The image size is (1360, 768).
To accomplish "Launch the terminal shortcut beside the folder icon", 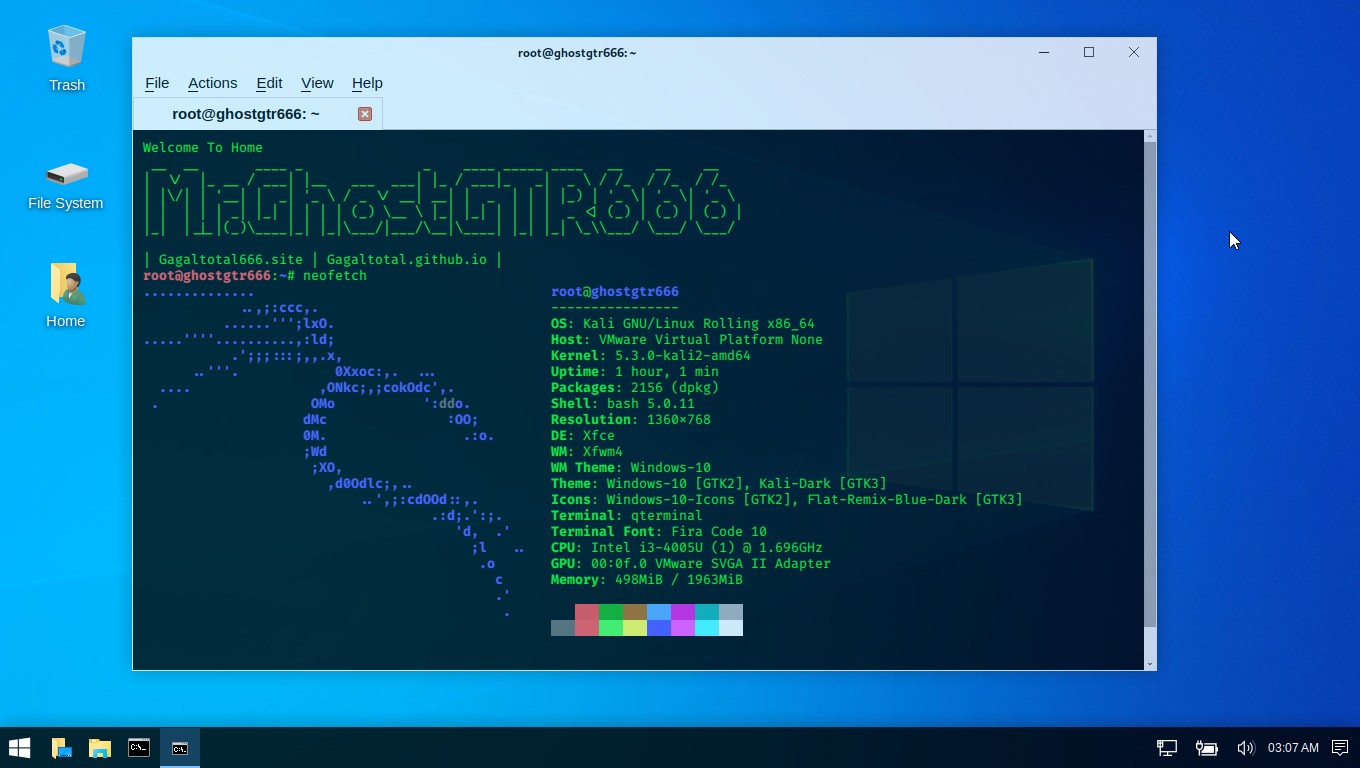I will point(139,748).
